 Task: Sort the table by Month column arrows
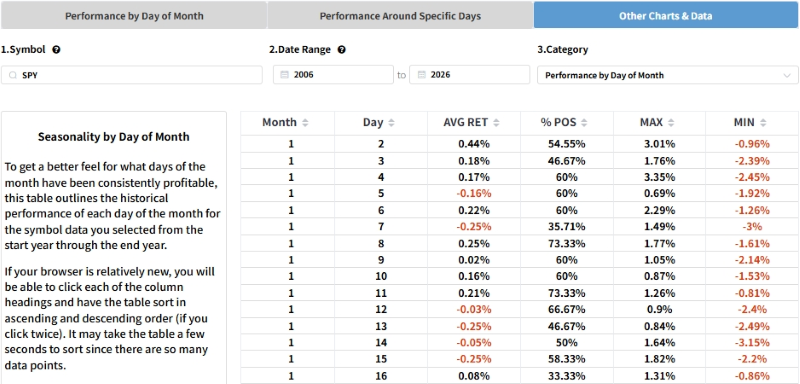(x=305, y=122)
